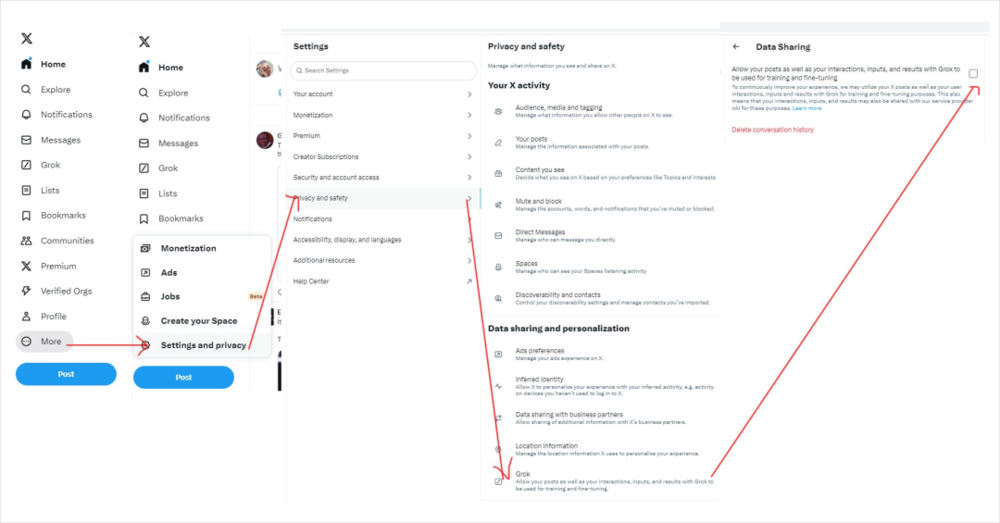Expand the Your account settings chevron
This screenshot has height=523, width=1000.
(469, 94)
